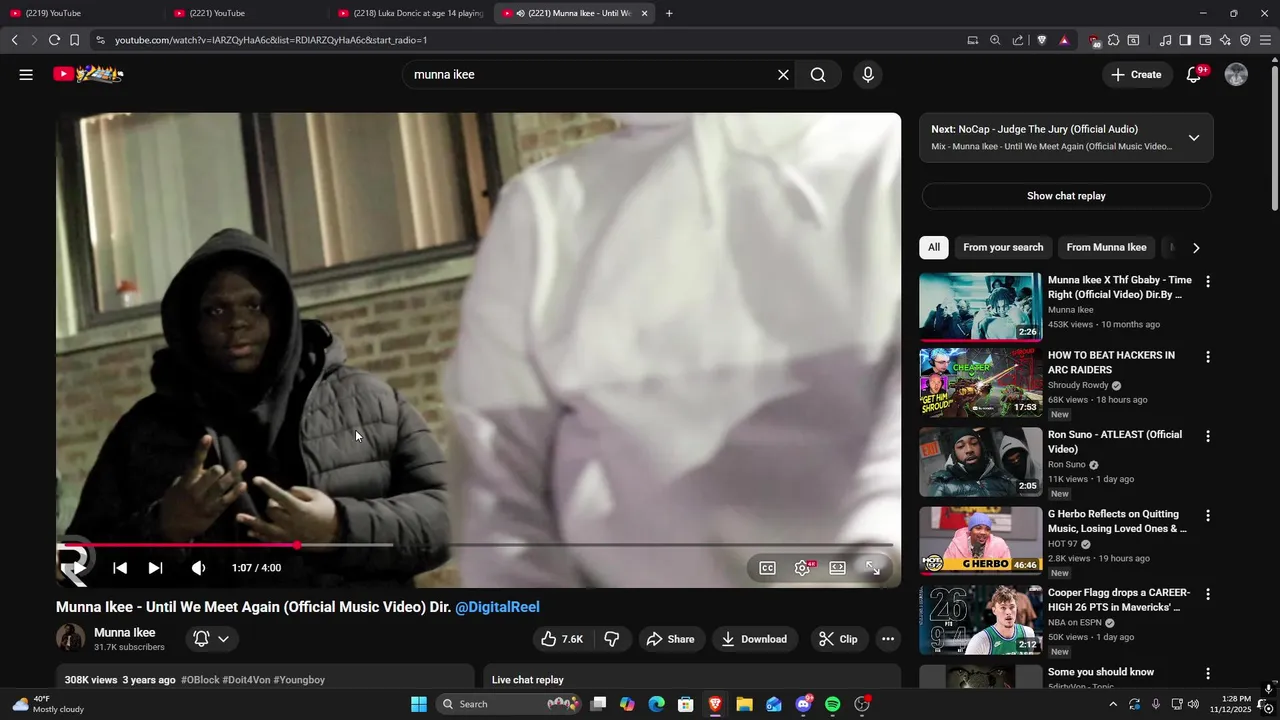Viewport: 1280px width, 720px height.
Task: Open the account avatar menu
Action: pos(1236,74)
